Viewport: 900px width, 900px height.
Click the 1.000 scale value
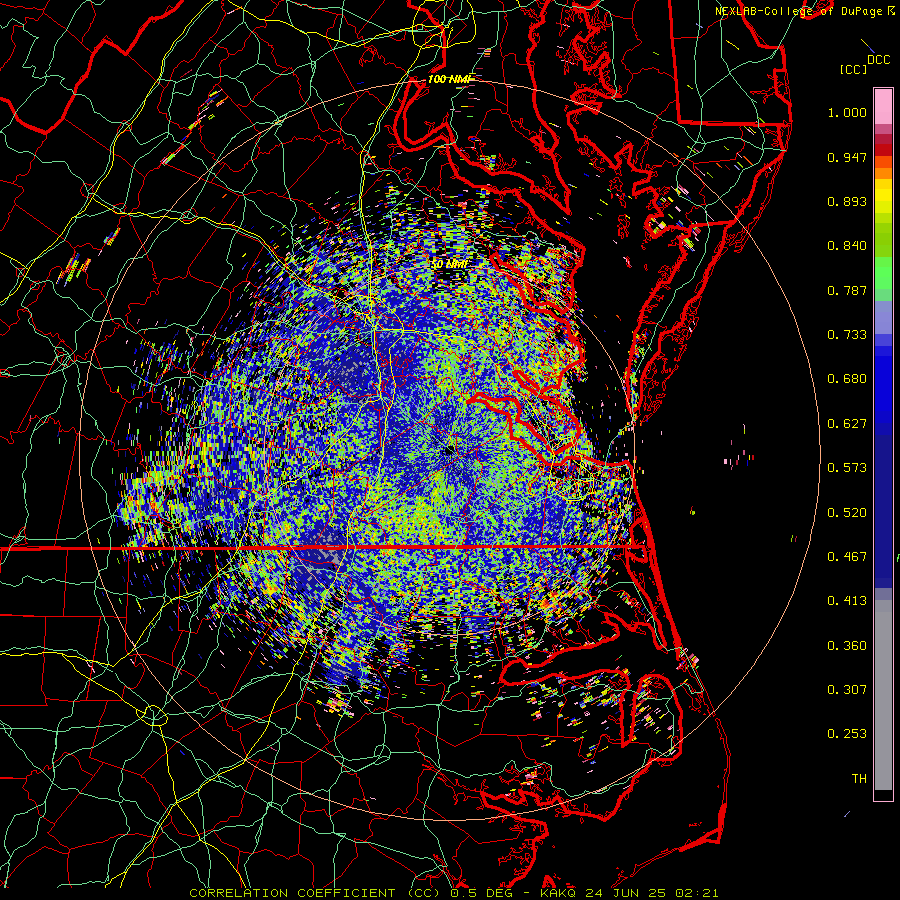[847, 112]
